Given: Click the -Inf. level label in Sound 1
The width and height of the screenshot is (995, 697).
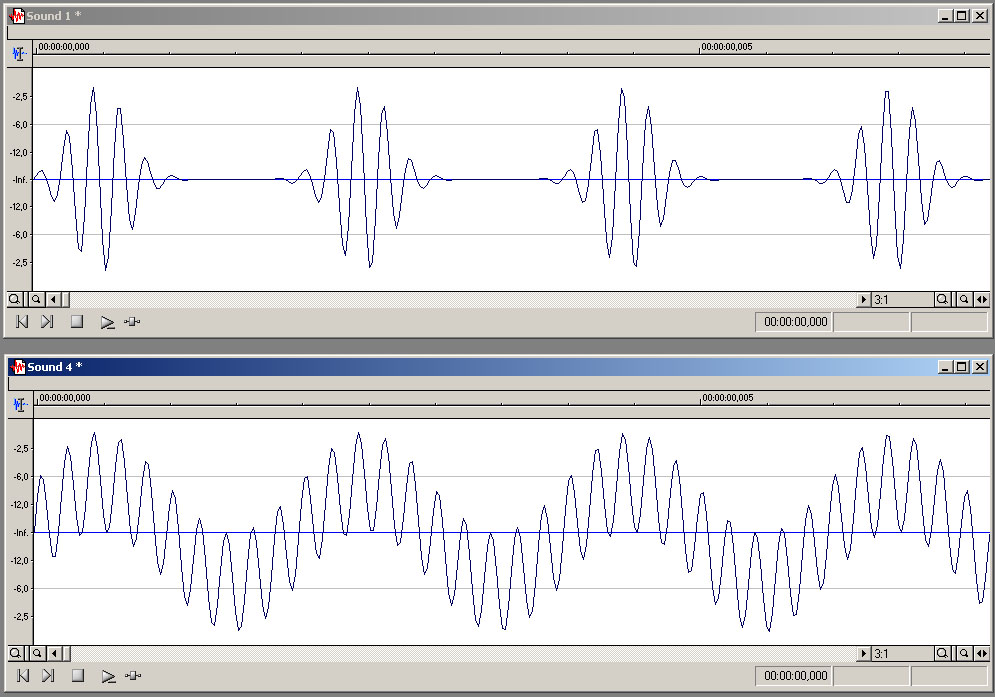Looking at the screenshot, I should [x=20, y=180].
